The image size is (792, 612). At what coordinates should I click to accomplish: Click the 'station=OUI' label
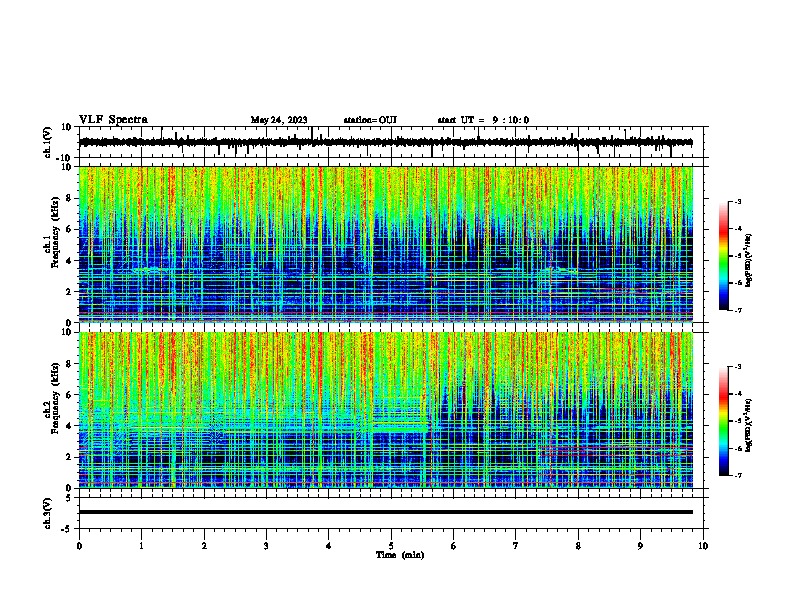(370, 120)
